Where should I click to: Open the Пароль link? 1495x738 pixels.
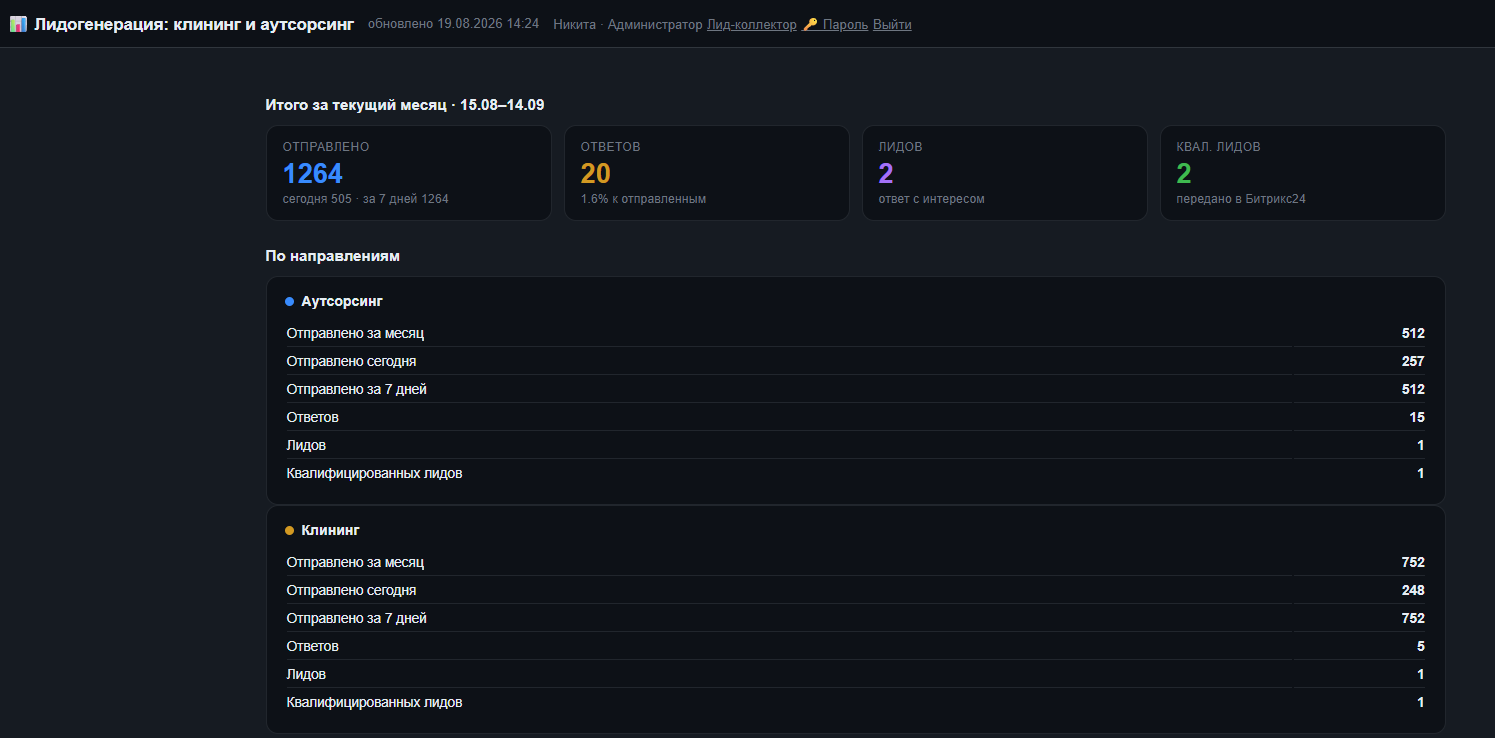click(x=845, y=24)
